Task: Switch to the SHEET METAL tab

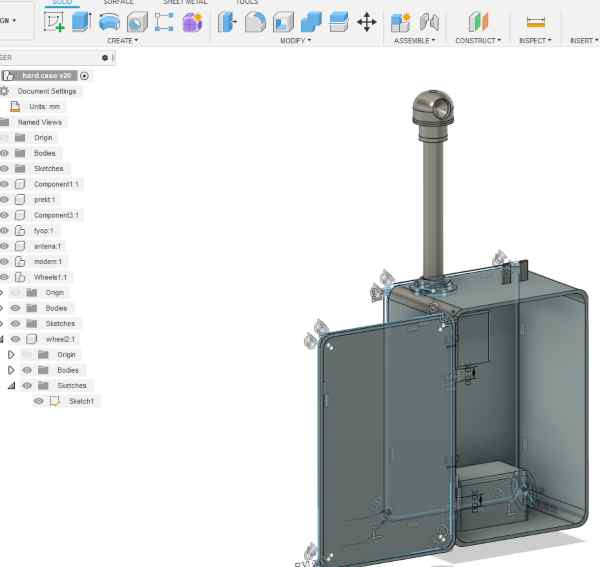Action: [185, 2]
